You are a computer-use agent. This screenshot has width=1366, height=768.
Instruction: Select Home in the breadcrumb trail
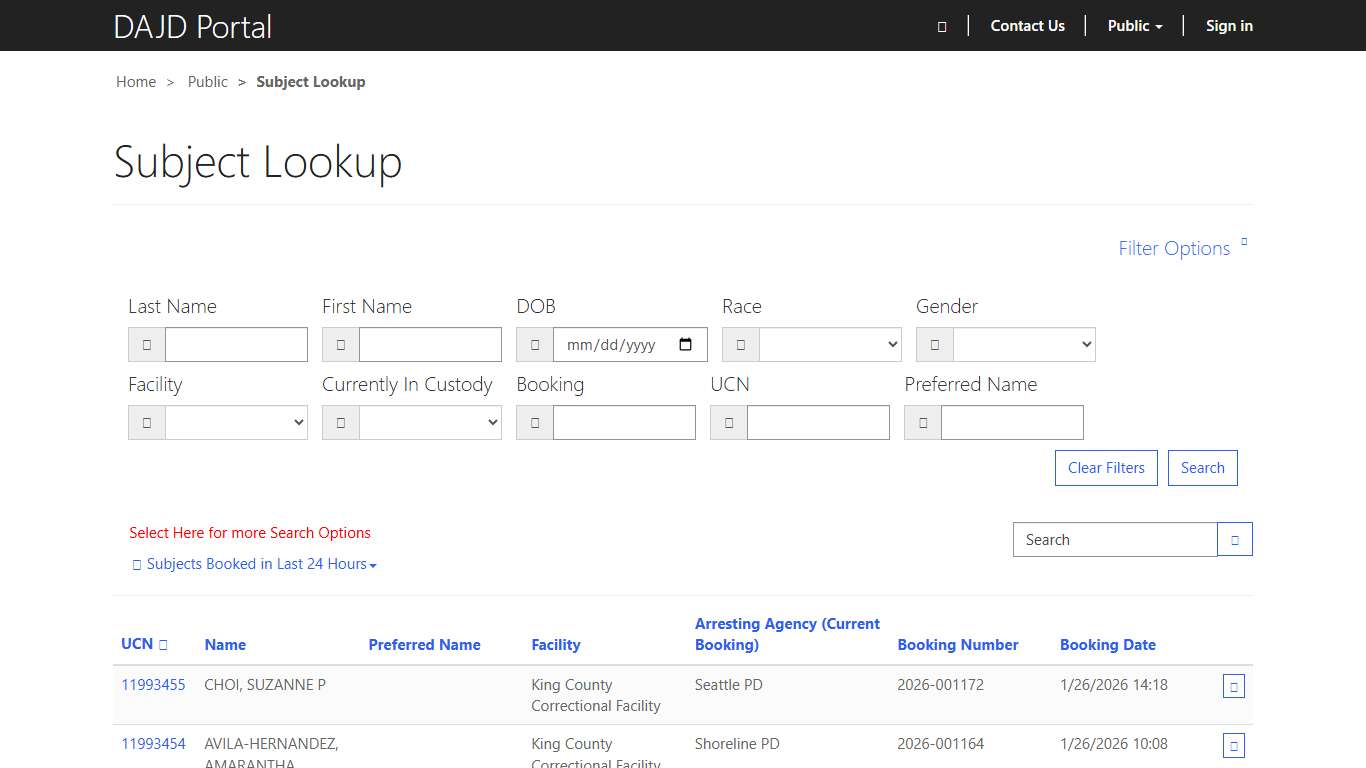click(x=136, y=81)
